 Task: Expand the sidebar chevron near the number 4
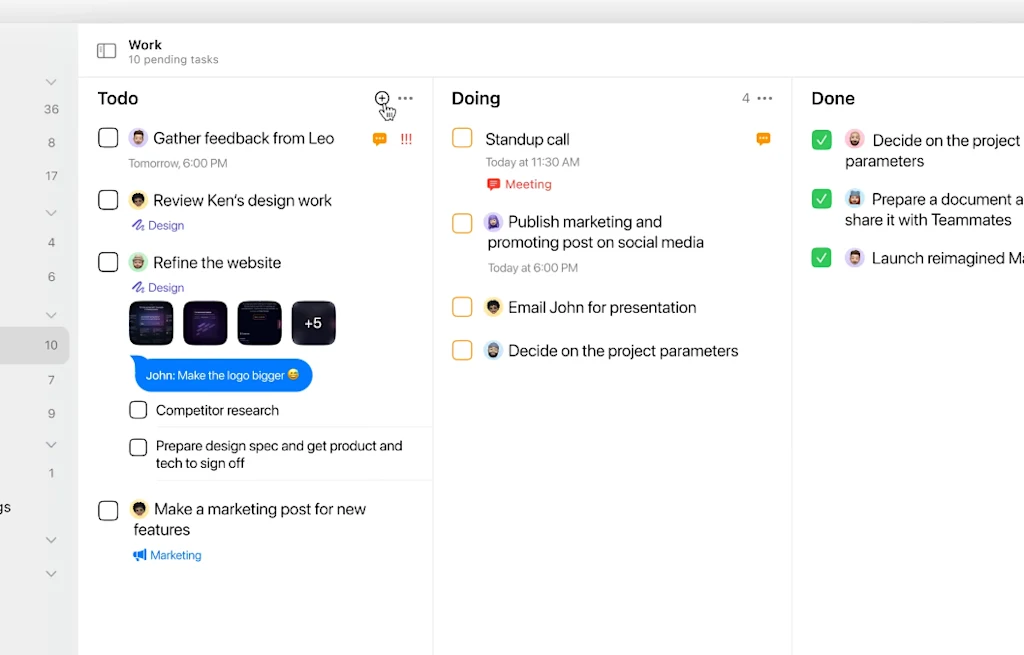coord(51,212)
